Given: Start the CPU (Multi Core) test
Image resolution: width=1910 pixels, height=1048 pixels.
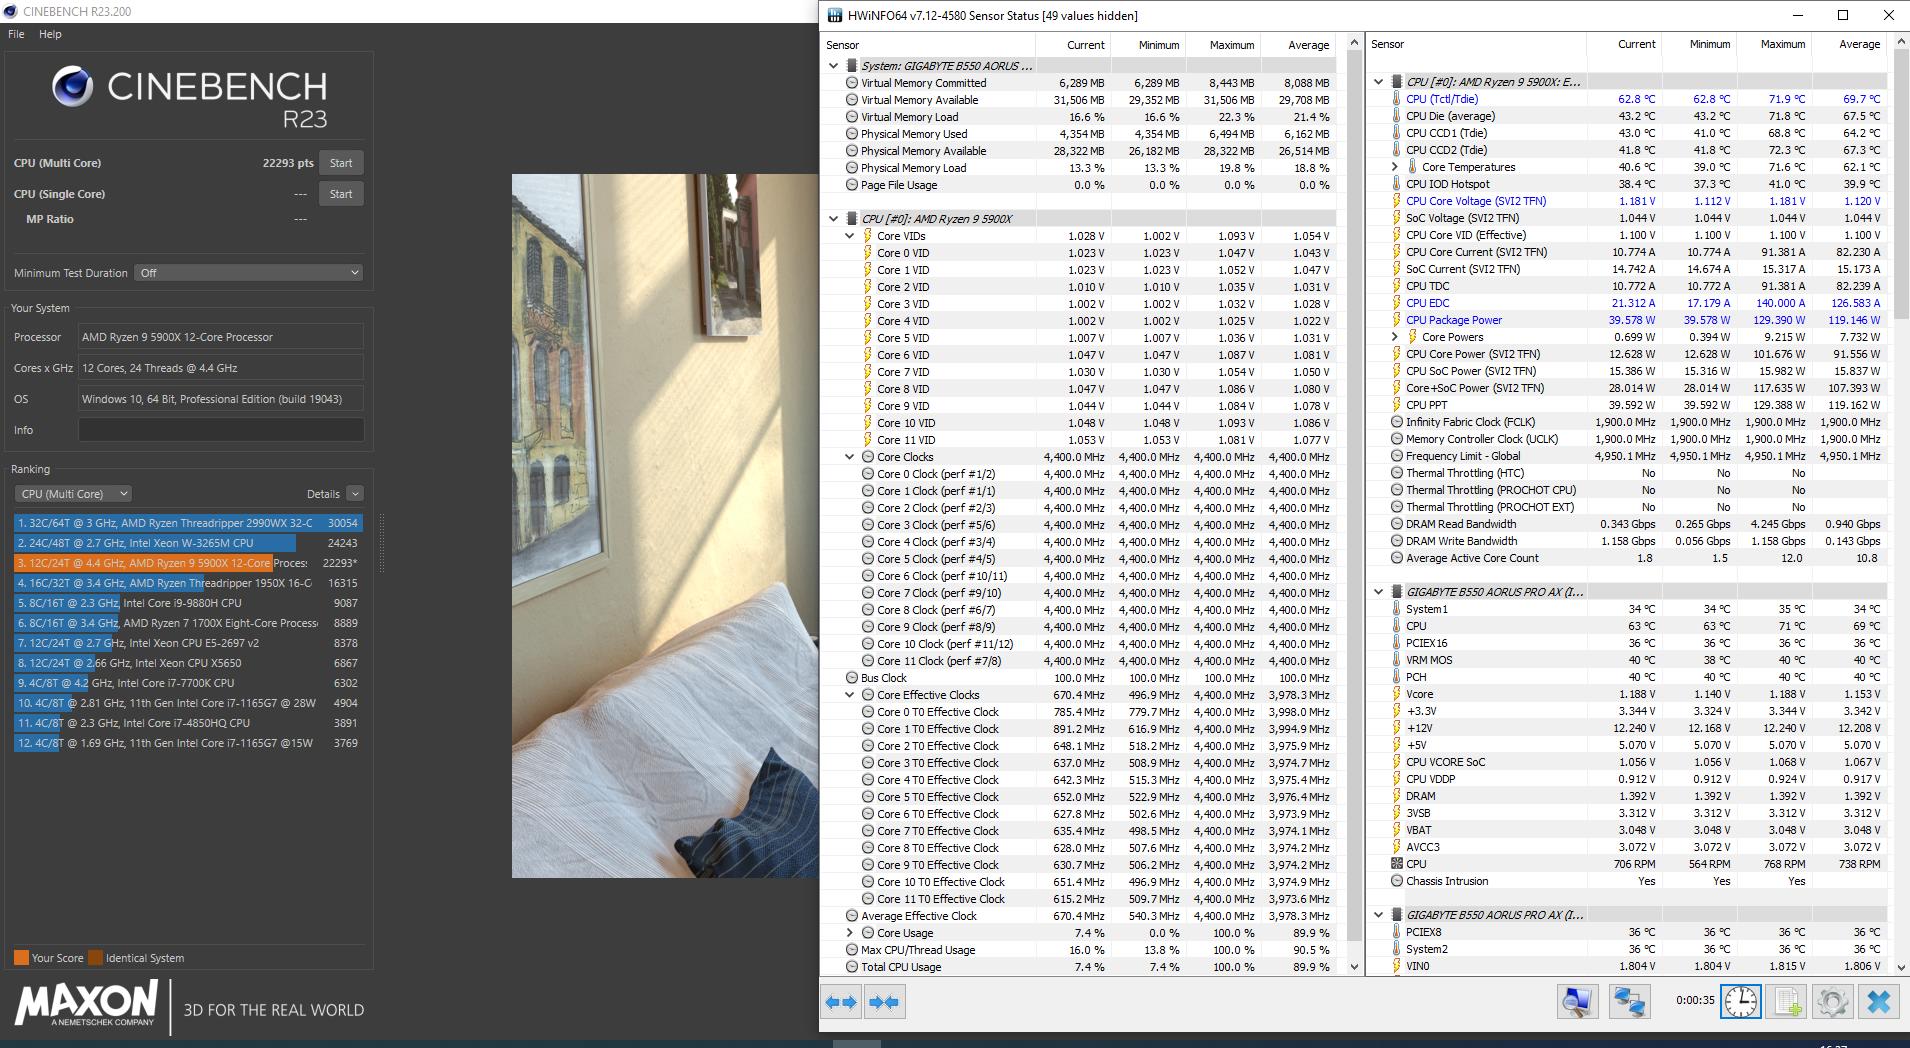Looking at the screenshot, I should click(341, 163).
